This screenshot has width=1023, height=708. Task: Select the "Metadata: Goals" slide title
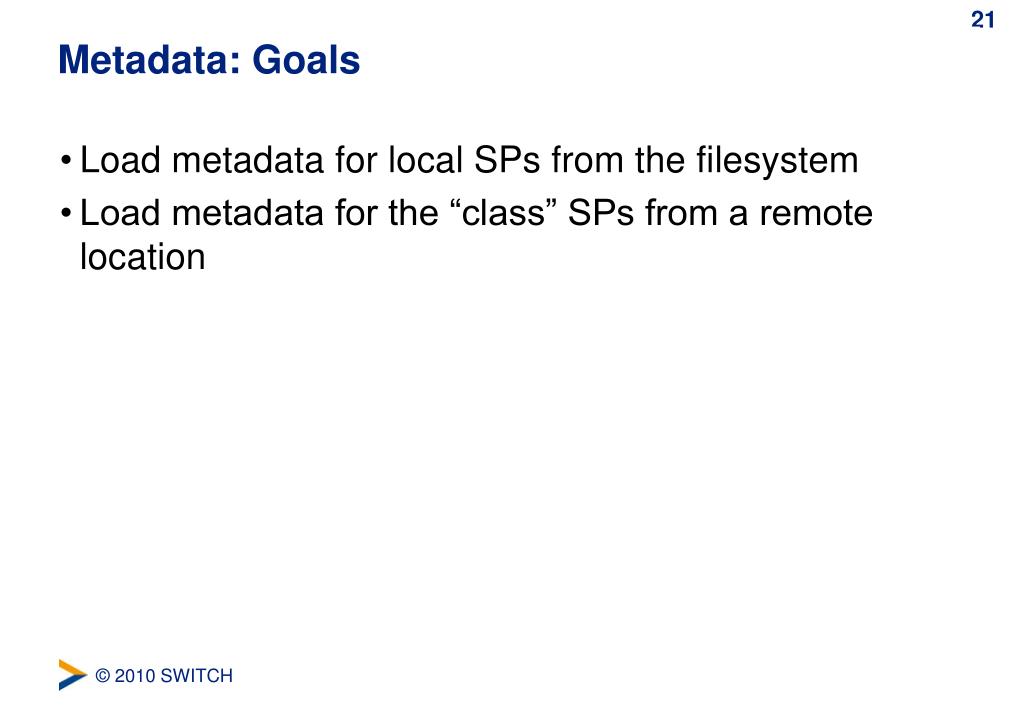pos(209,60)
